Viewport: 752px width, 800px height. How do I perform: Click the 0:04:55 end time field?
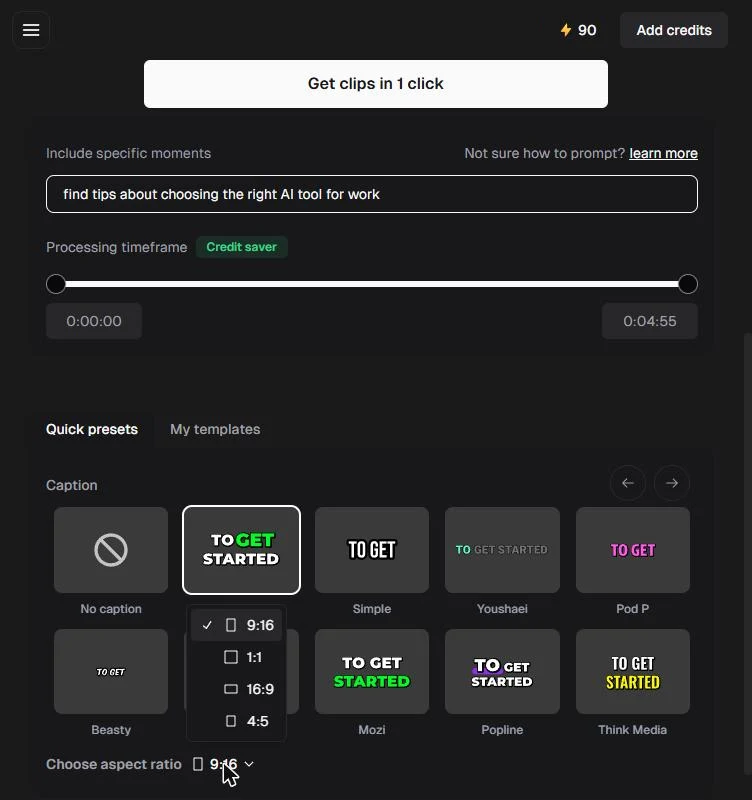click(649, 321)
